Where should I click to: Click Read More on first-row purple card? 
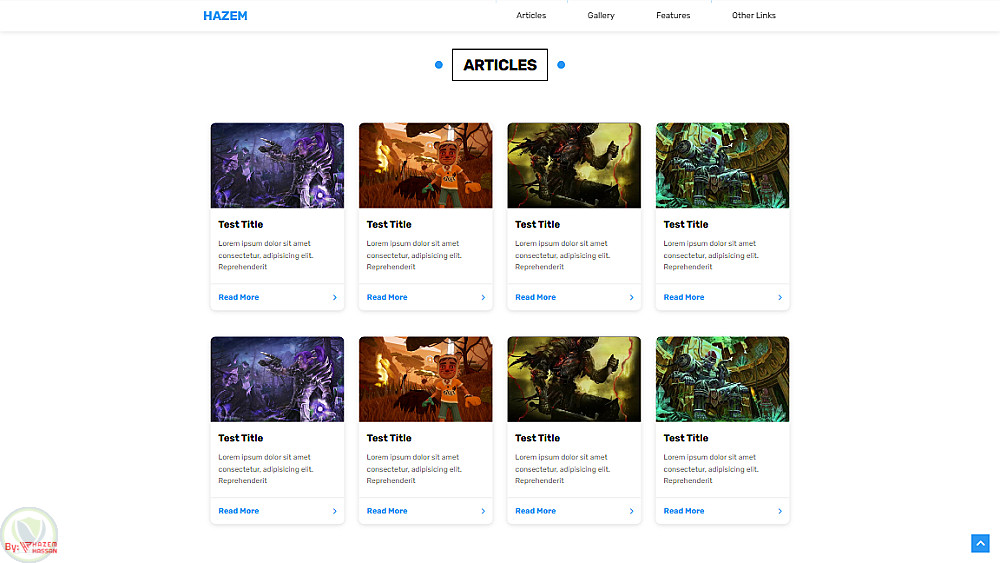point(239,297)
